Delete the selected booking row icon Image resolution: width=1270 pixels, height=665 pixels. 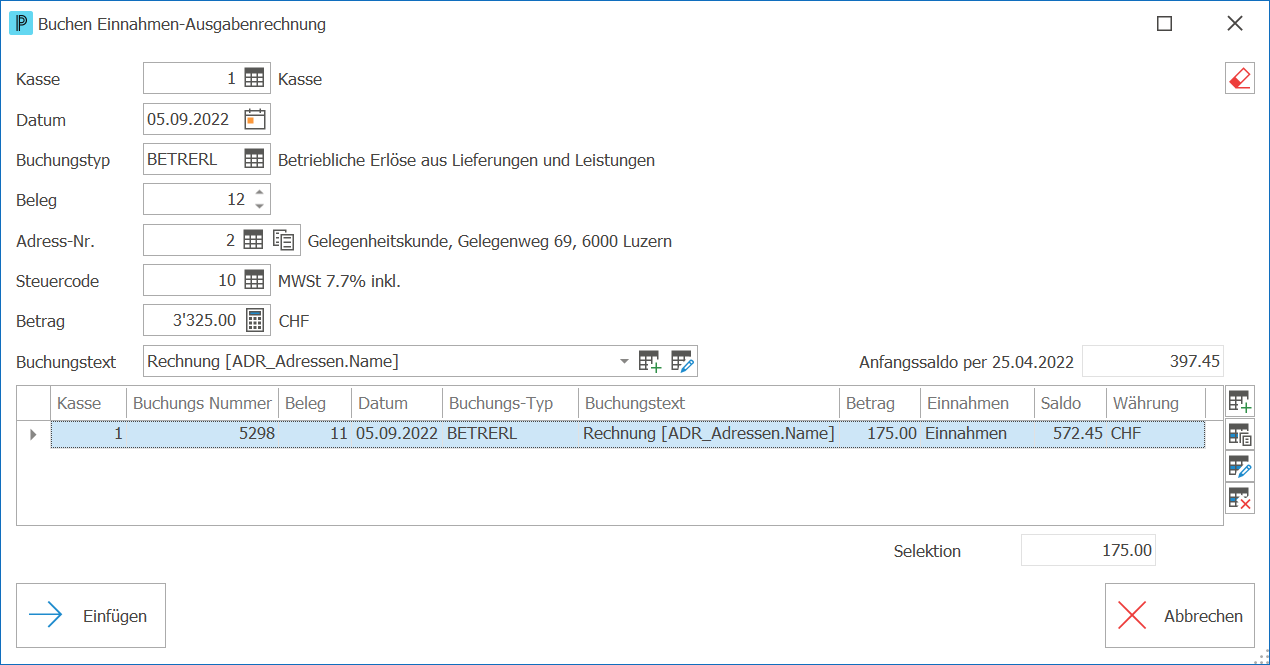click(x=1240, y=498)
